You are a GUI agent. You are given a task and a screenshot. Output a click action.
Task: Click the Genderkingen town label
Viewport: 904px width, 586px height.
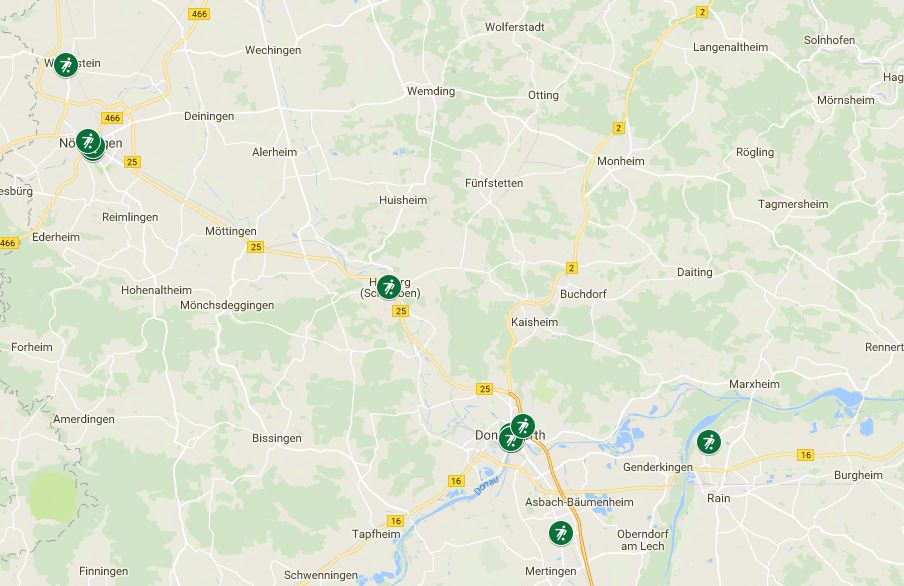[658, 467]
